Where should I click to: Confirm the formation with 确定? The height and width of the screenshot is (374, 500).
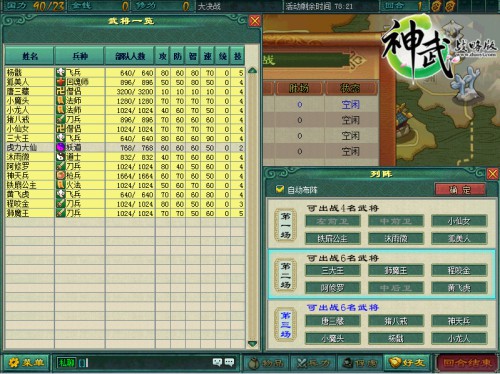(x=460, y=190)
